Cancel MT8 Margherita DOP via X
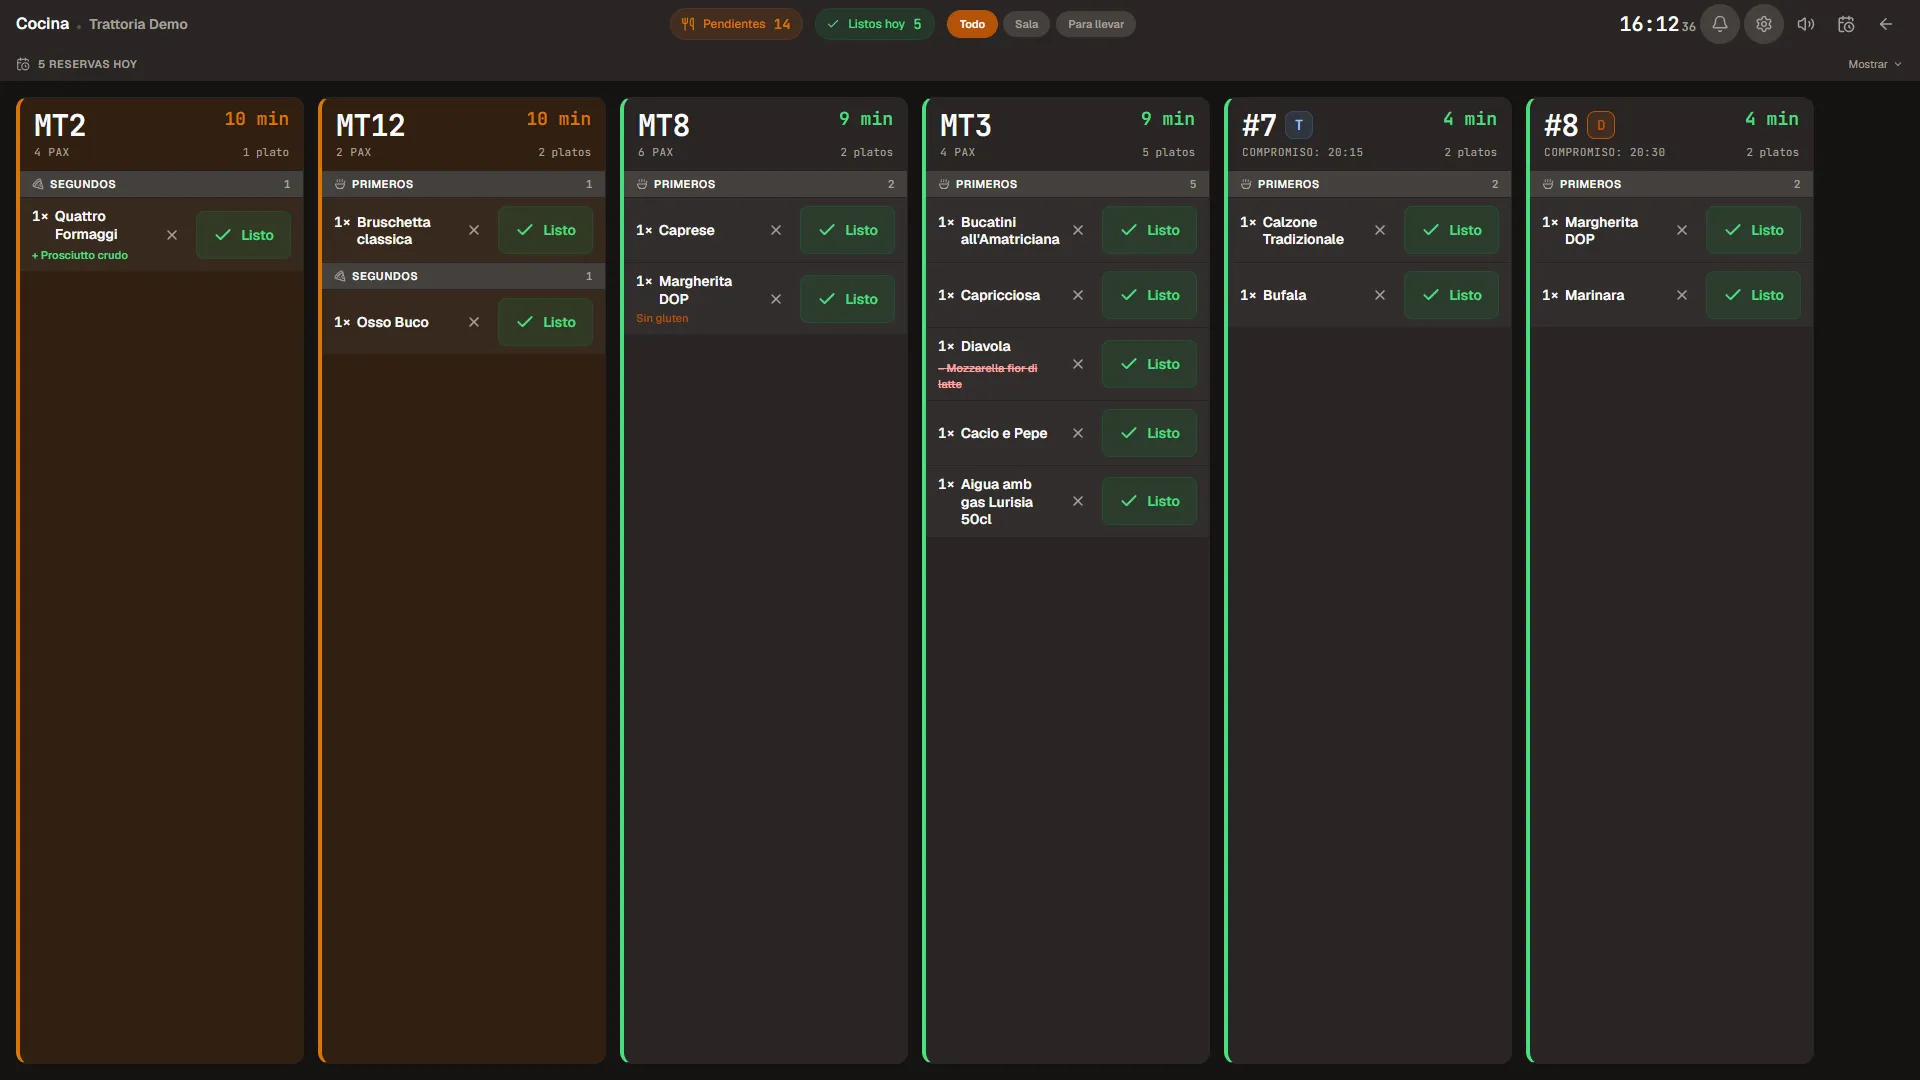The width and height of the screenshot is (1920, 1080). [x=776, y=299]
